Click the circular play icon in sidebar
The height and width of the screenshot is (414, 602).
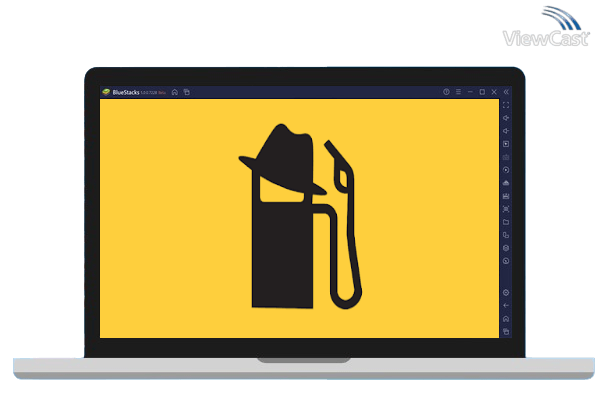pos(506,170)
